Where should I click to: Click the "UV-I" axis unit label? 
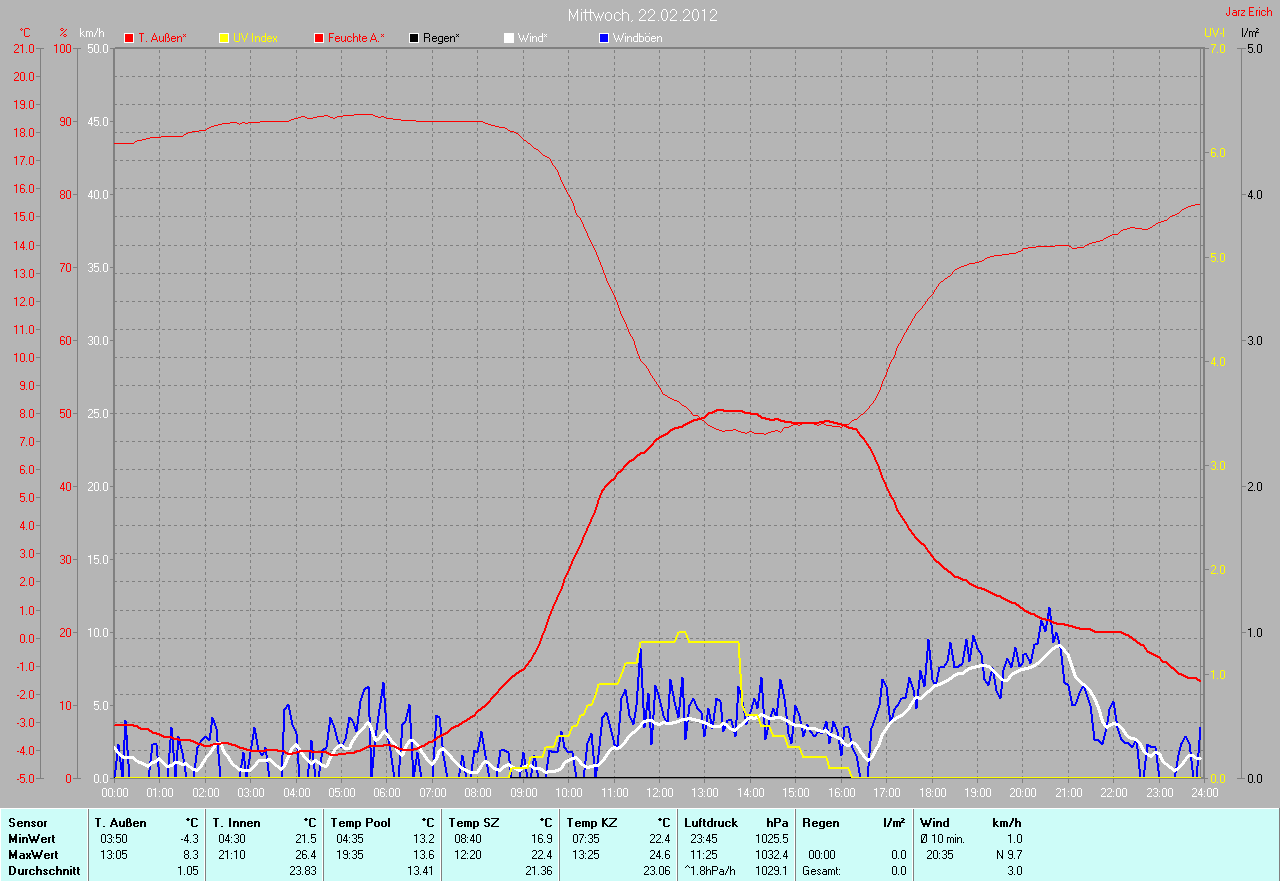tap(1214, 33)
